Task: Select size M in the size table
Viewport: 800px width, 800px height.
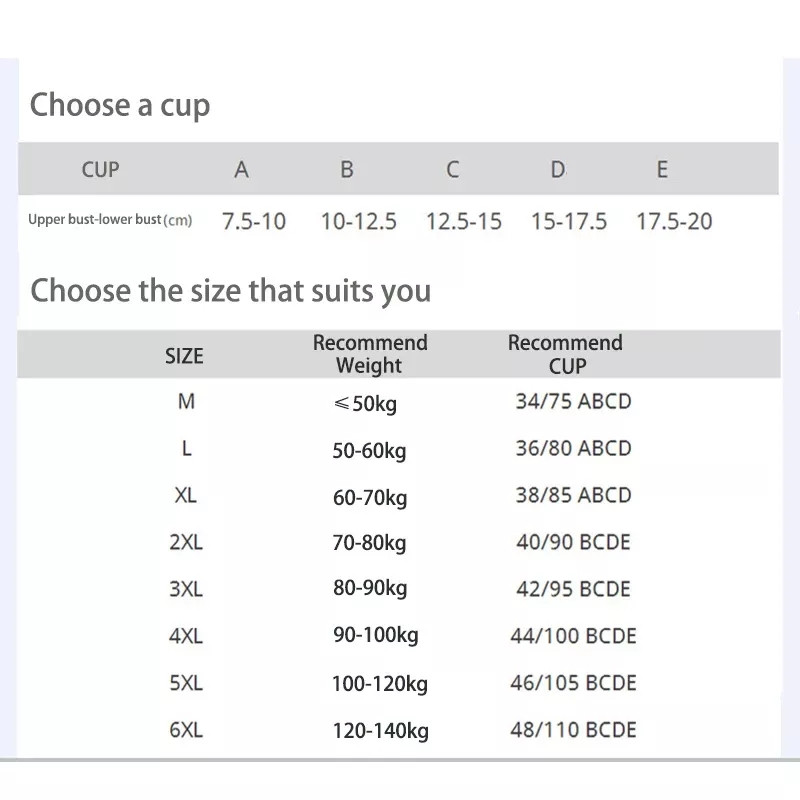Action: (x=186, y=402)
